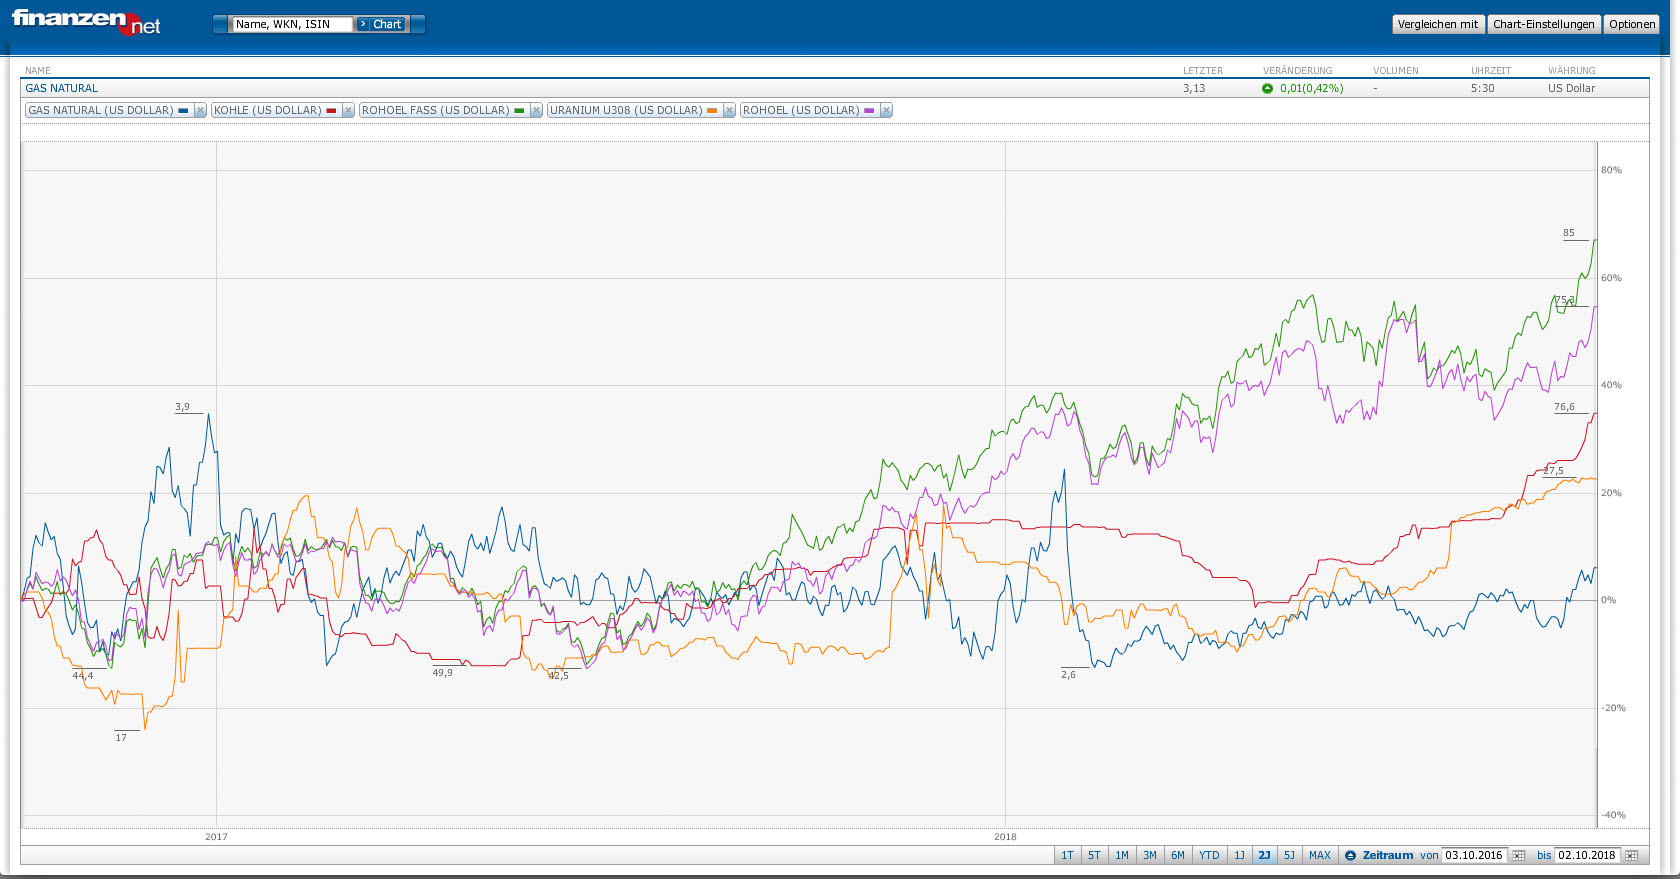
Task: Click the UHRZEIT column header
Action: 1491,71
